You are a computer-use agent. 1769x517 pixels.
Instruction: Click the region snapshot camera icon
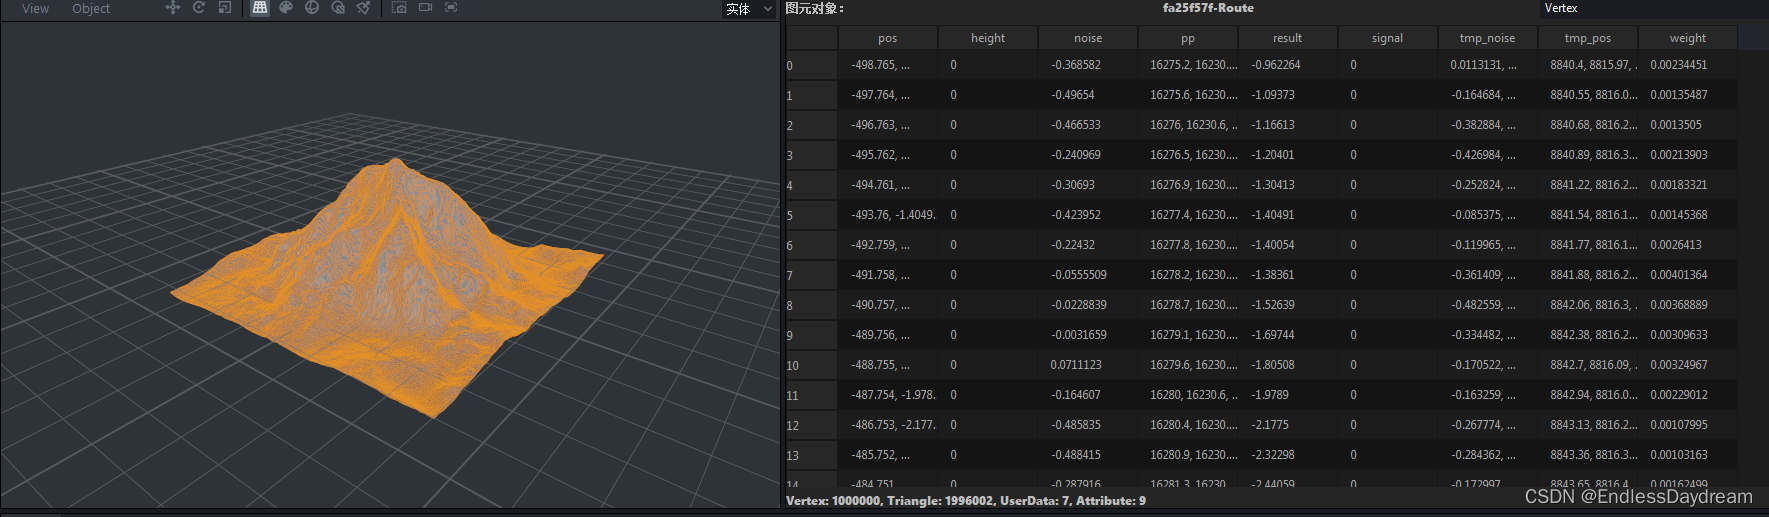click(399, 8)
